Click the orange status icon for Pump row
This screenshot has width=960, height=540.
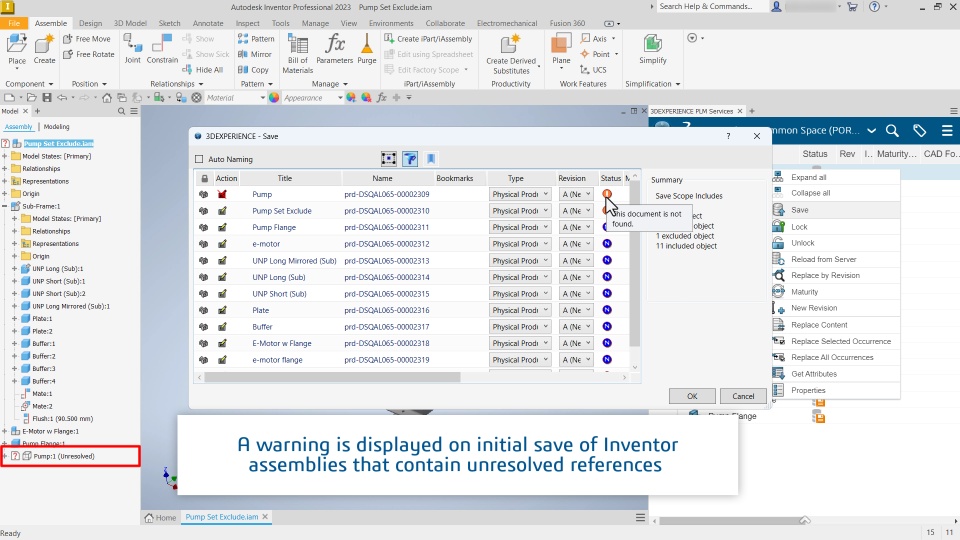607,193
